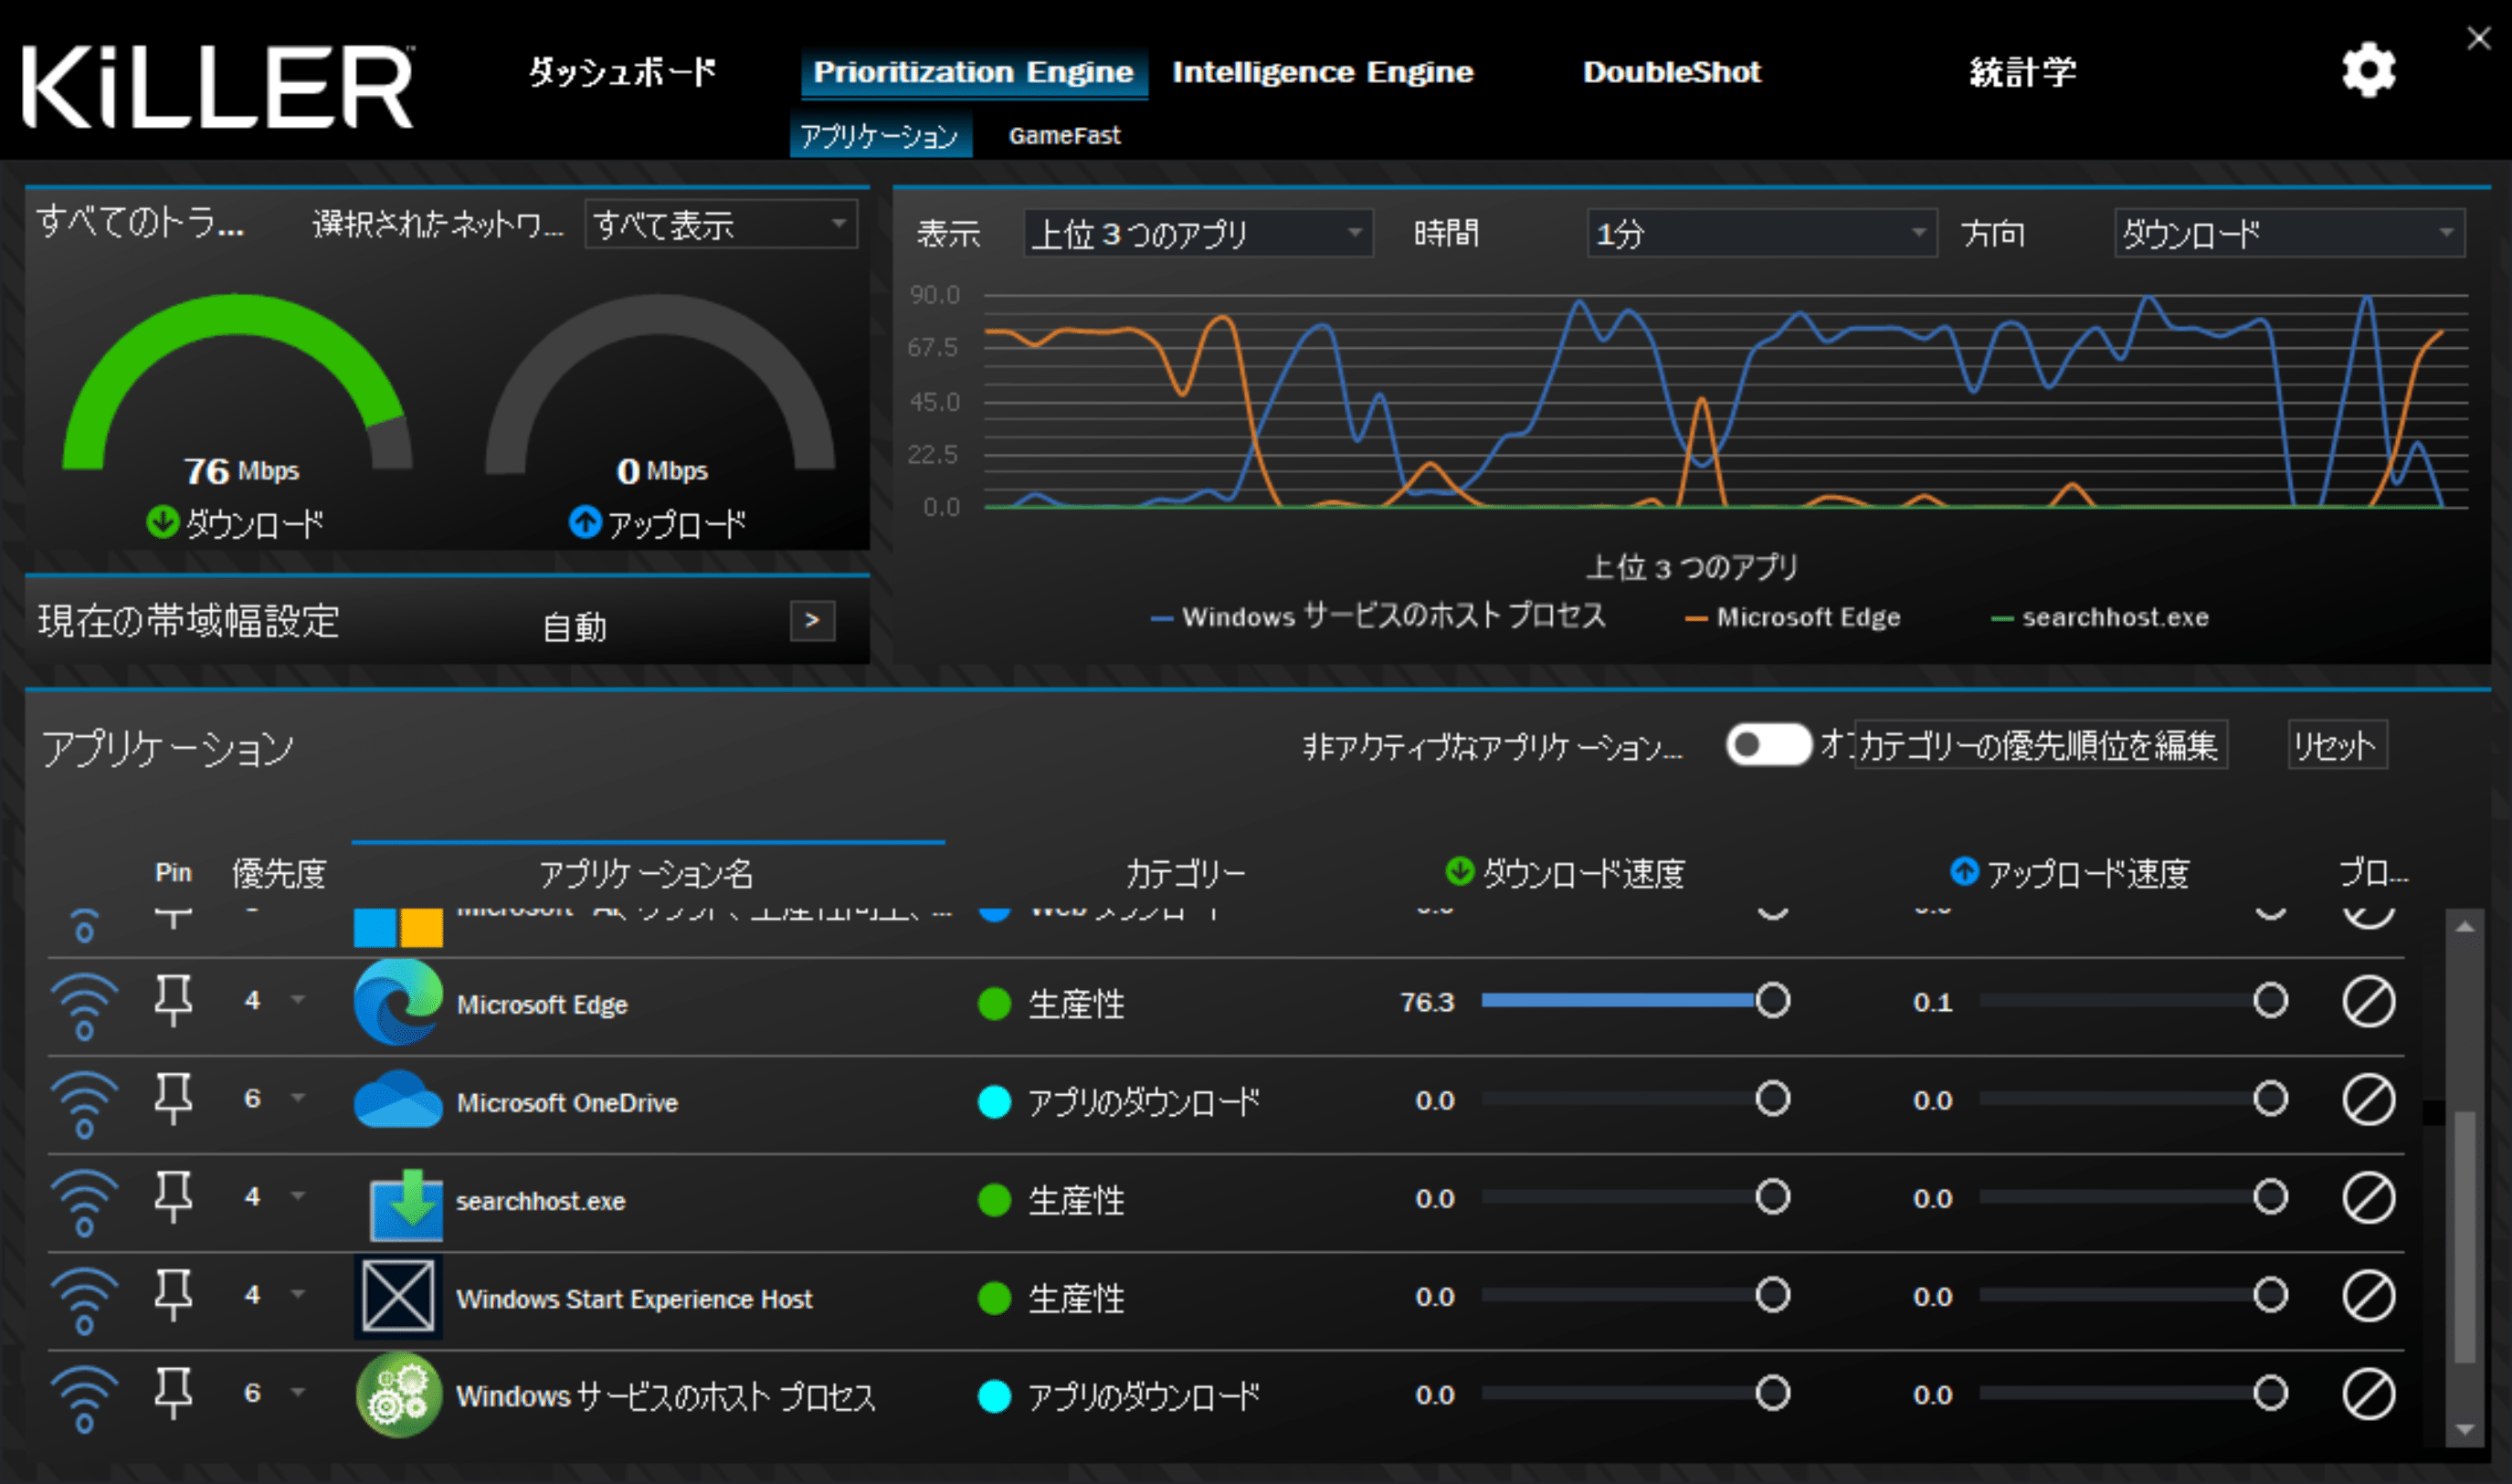Pin Windows サービスのホスト プロセス
Screen dimensions: 2512x1484
point(173,1393)
